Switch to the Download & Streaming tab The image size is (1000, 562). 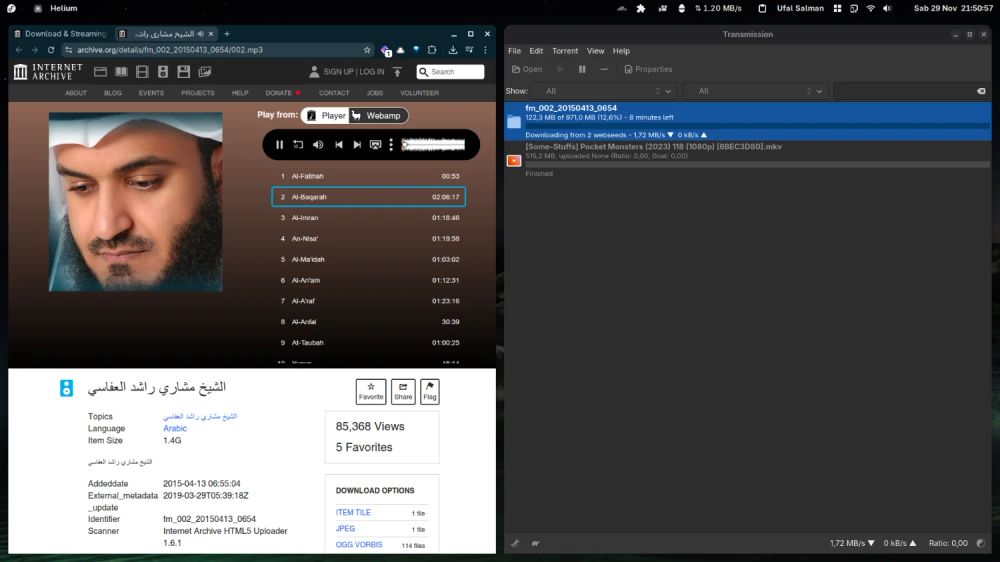[61, 34]
